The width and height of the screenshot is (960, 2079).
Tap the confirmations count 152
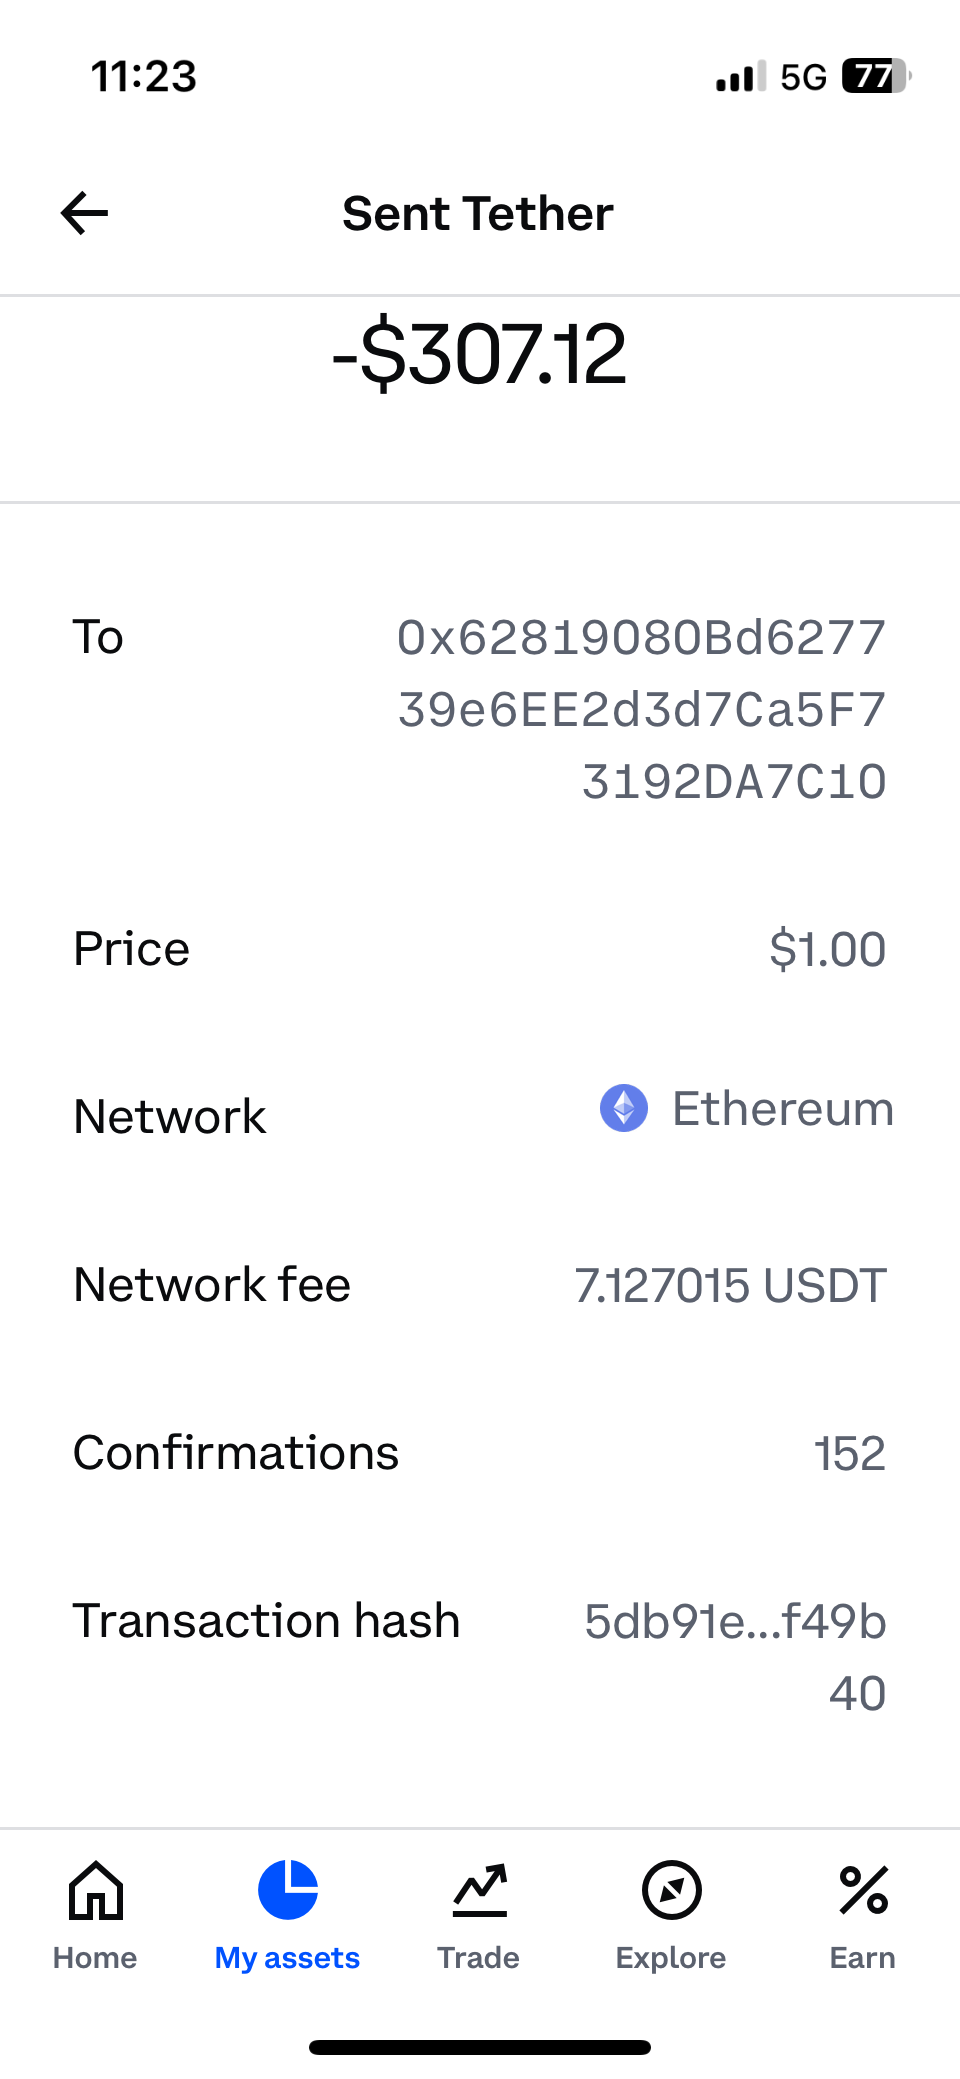click(850, 1454)
